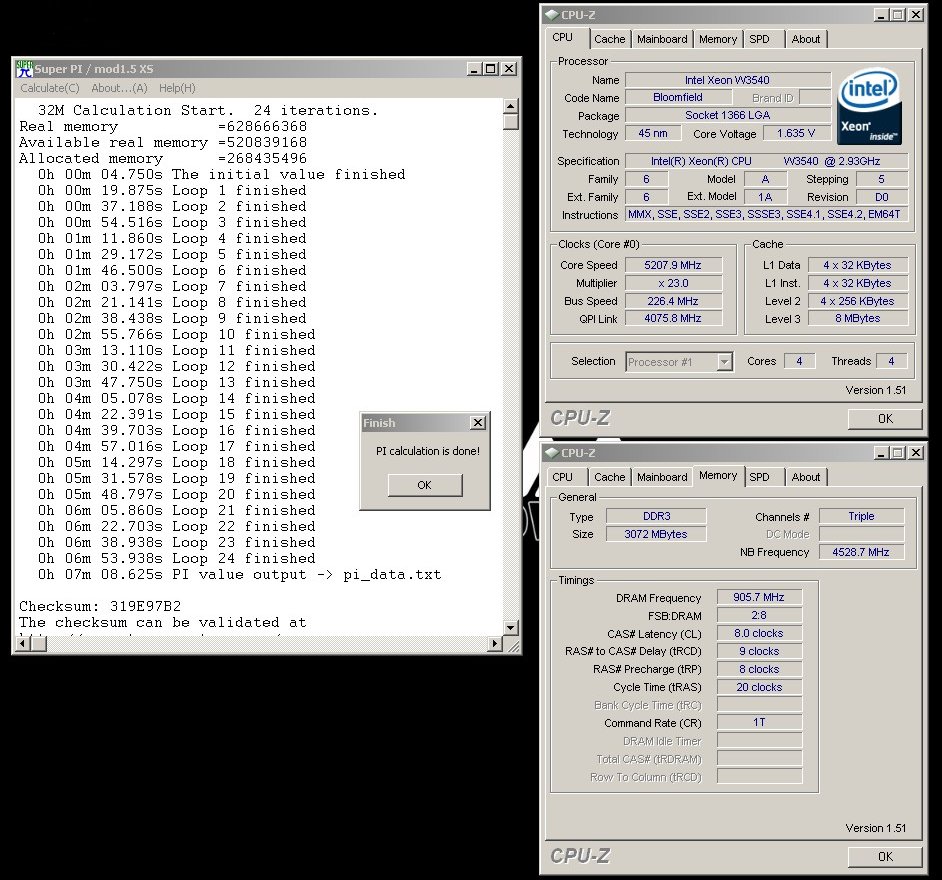Click OK in the Finish dialog
The image size is (942, 880).
click(425, 485)
